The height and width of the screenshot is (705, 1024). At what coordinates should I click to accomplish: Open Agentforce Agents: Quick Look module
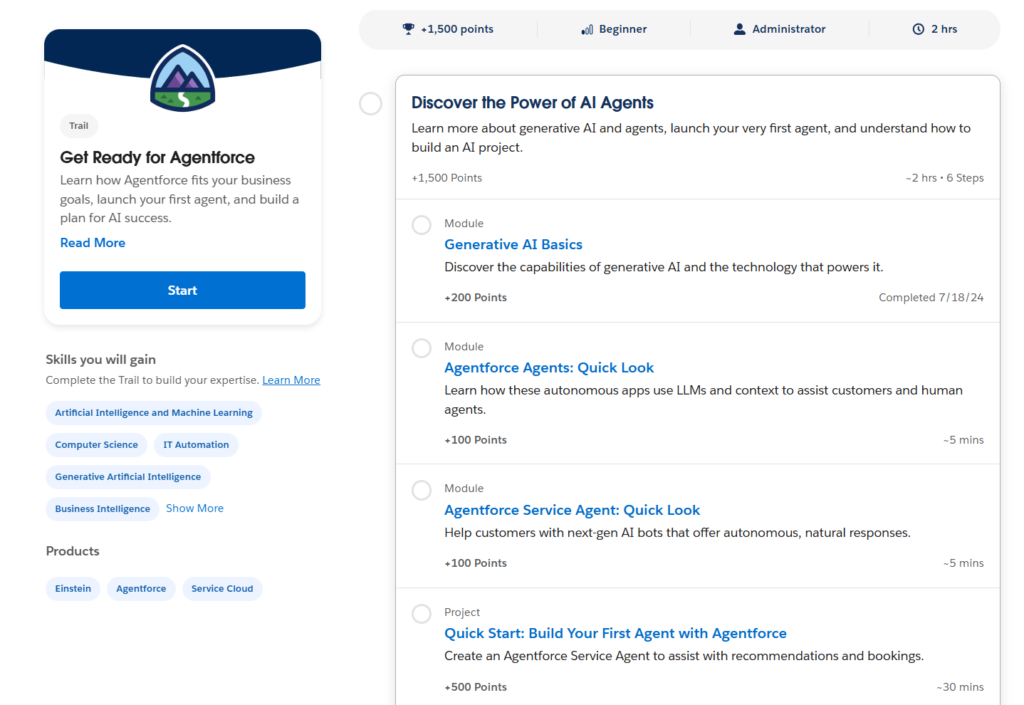pyautogui.click(x=549, y=367)
